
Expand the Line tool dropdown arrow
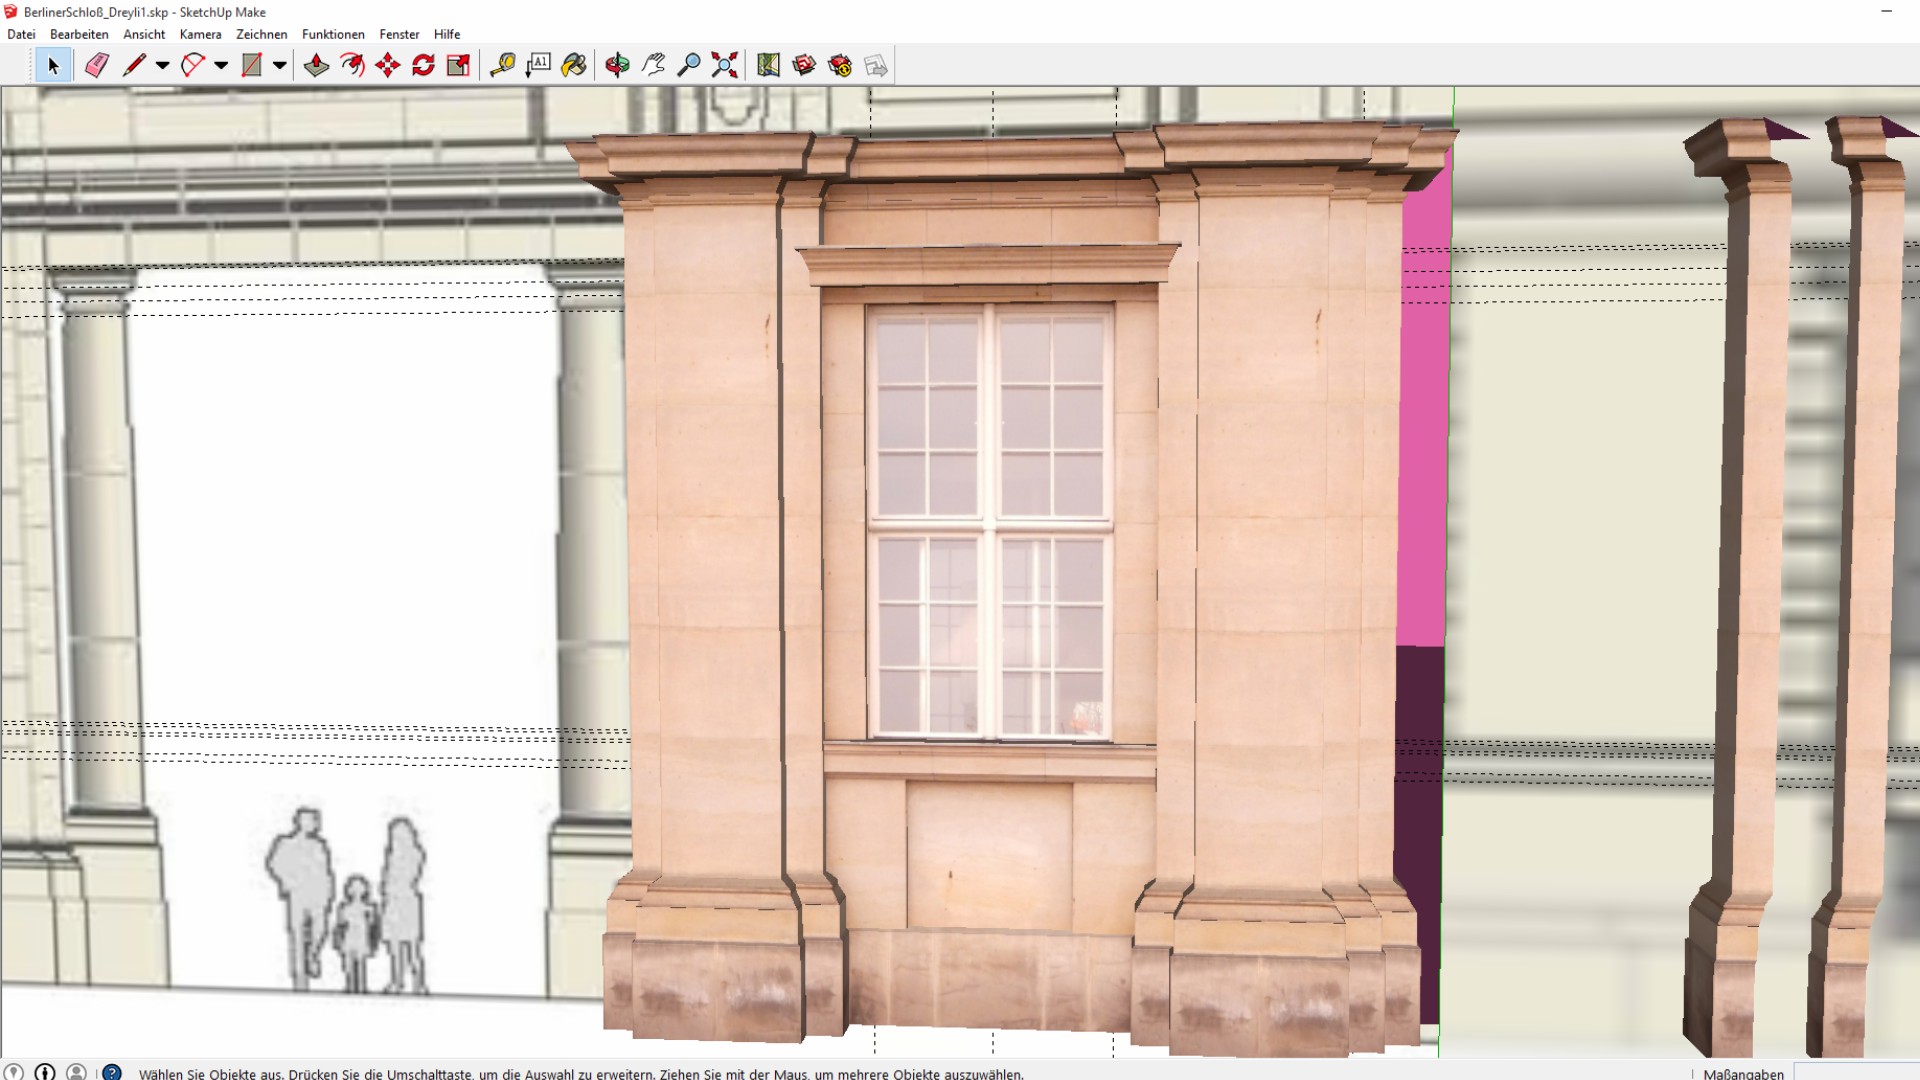pyautogui.click(x=162, y=66)
